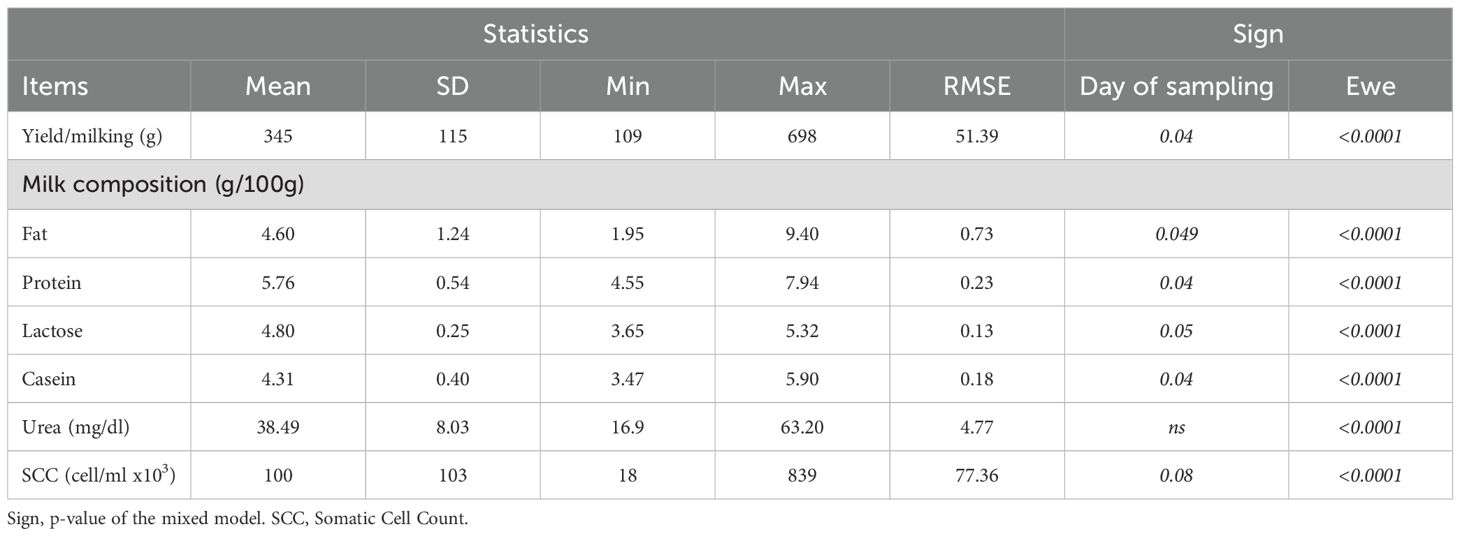Select the Max column header

(x=803, y=86)
